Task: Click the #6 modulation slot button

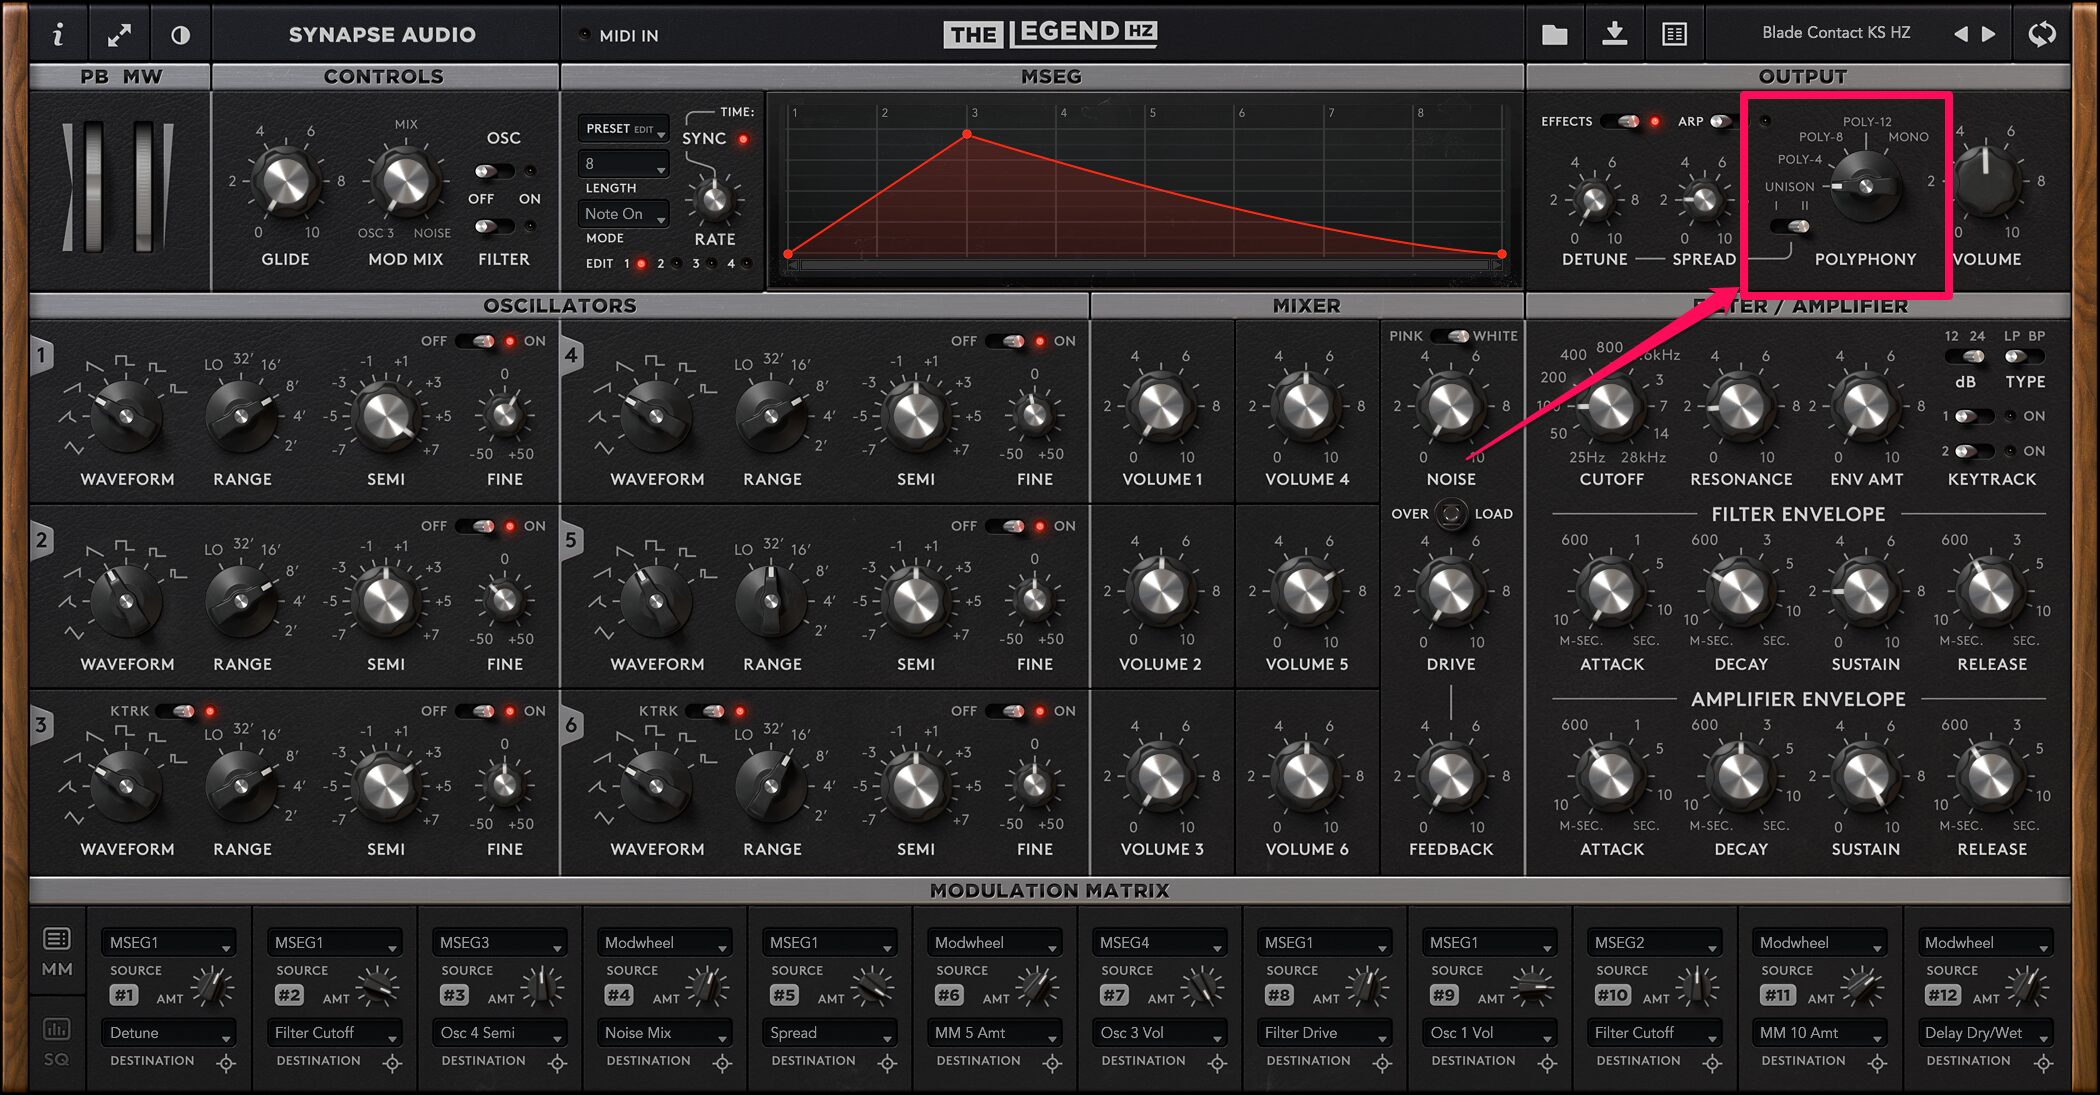Action: coord(948,995)
